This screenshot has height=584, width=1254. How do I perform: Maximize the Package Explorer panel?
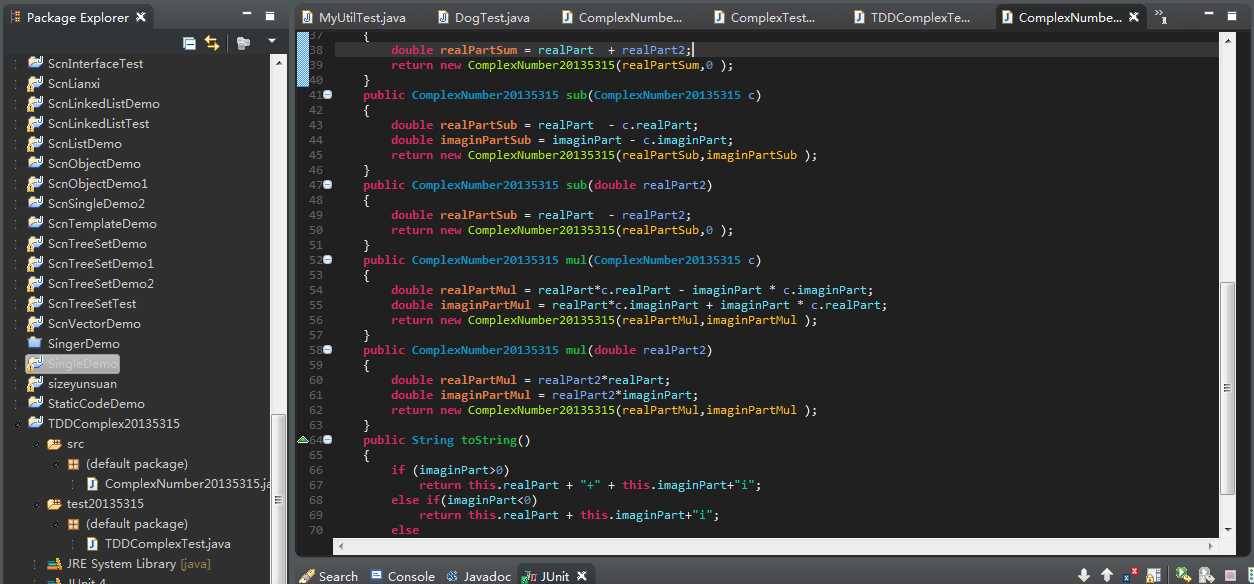pos(270,16)
